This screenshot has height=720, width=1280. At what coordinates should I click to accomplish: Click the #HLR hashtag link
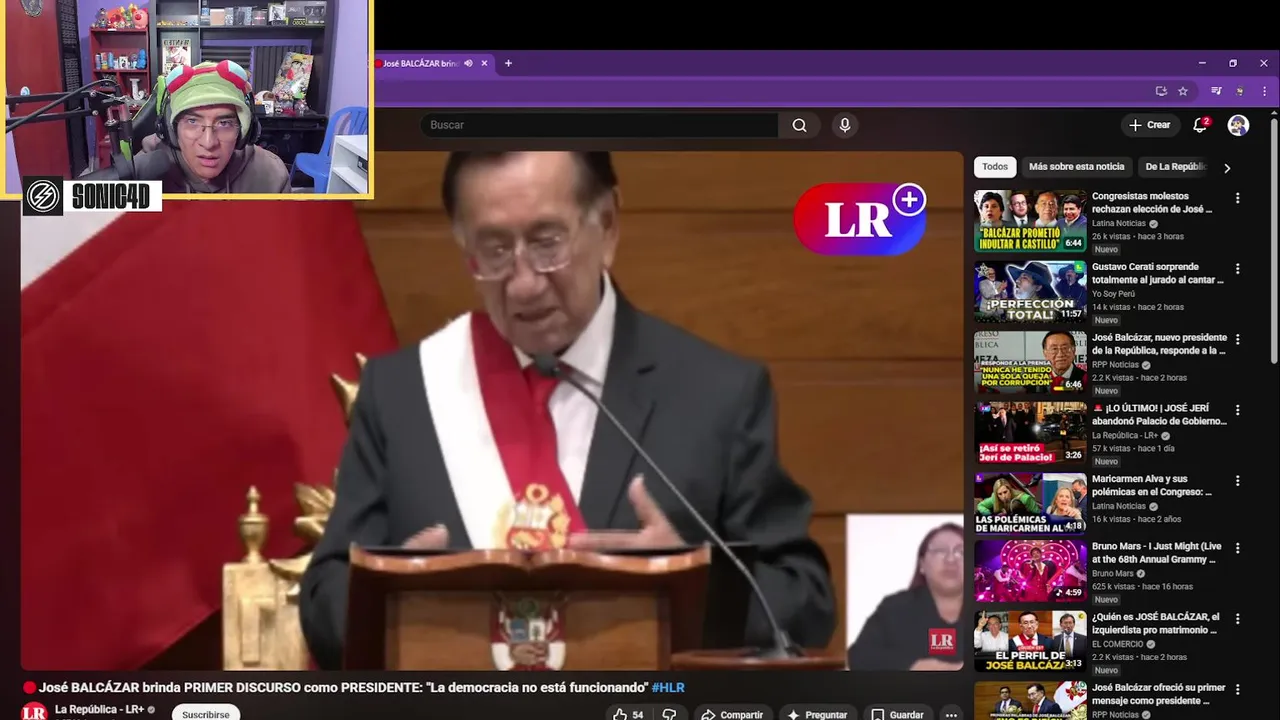pos(668,687)
